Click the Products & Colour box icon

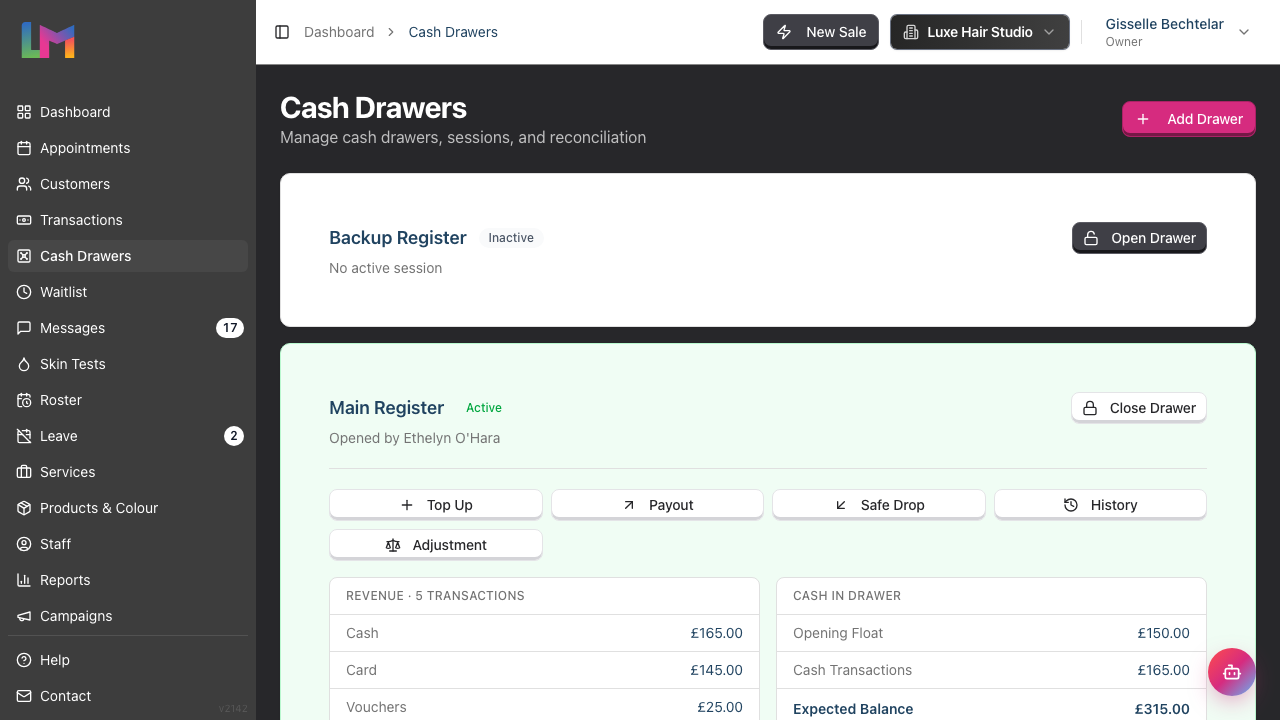[x=24, y=508]
